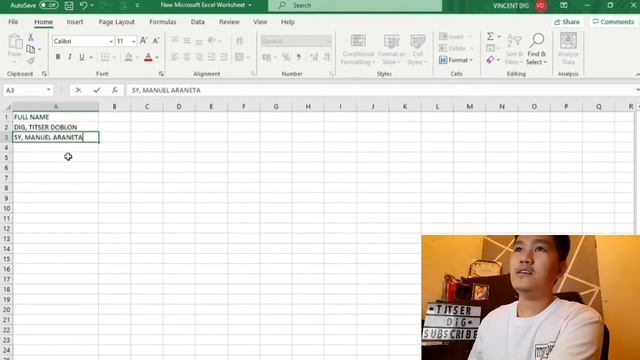Toggle Underline formatting

pos(82,57)
